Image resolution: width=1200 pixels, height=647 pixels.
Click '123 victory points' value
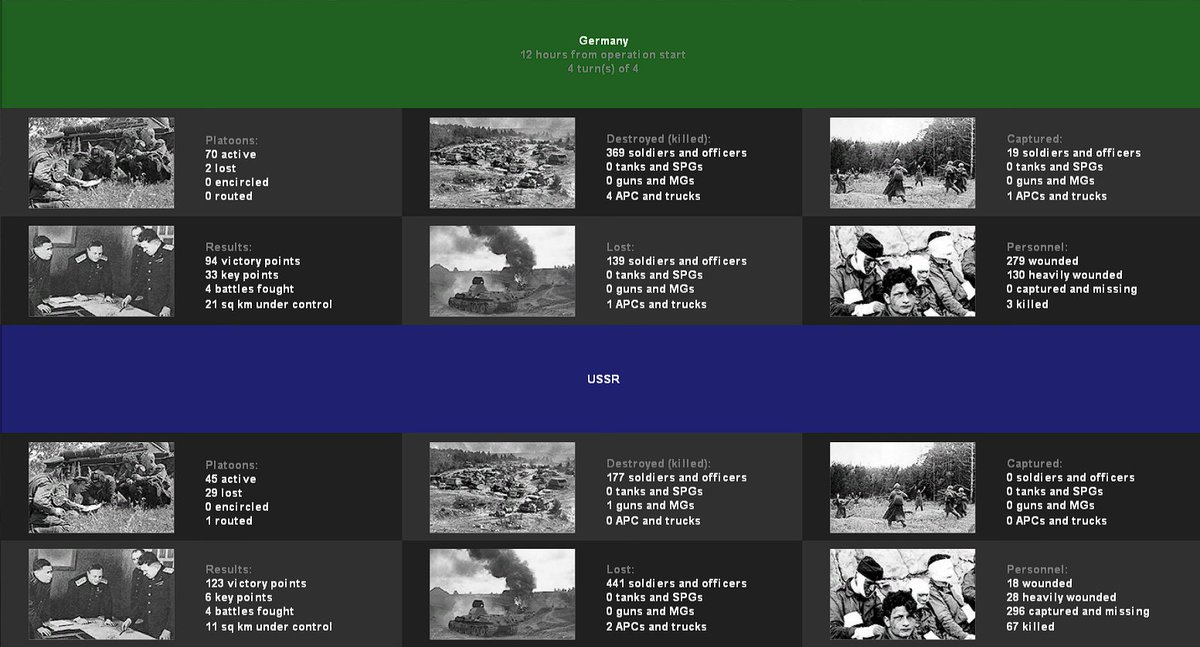256,583
